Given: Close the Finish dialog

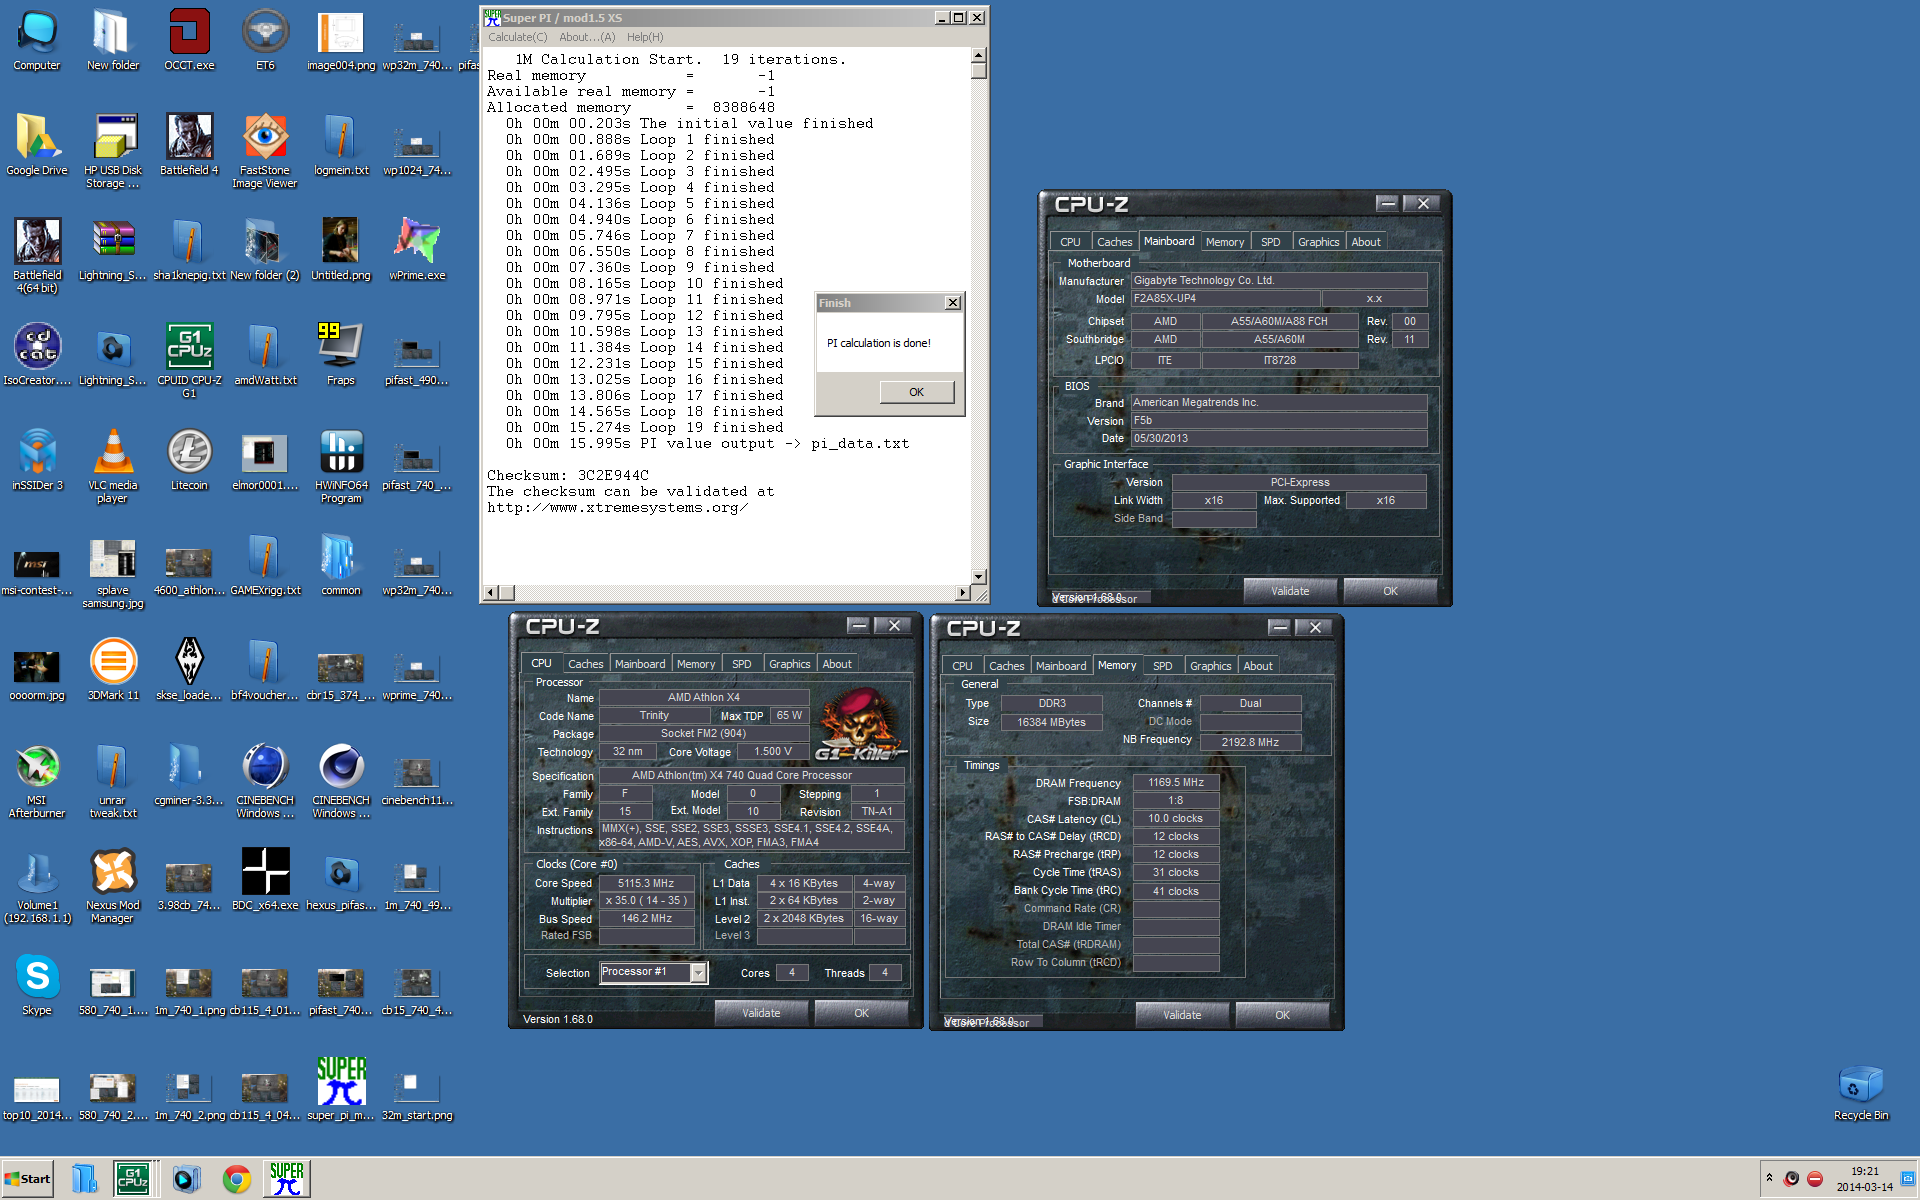Looking at the screenshot, I should pos(953,303).
